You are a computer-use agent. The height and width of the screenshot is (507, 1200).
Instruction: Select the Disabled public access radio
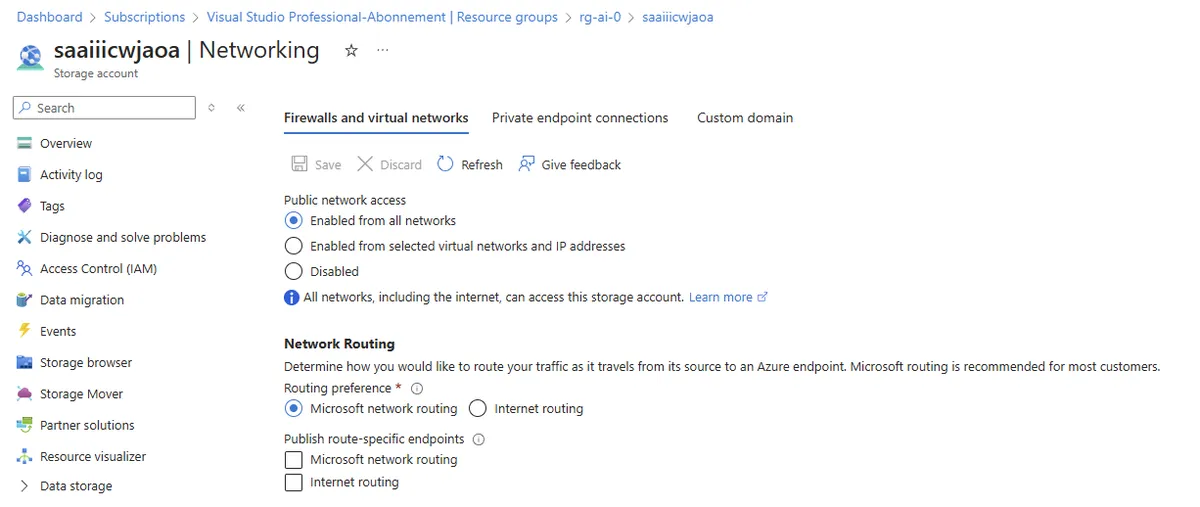point(293,271)
